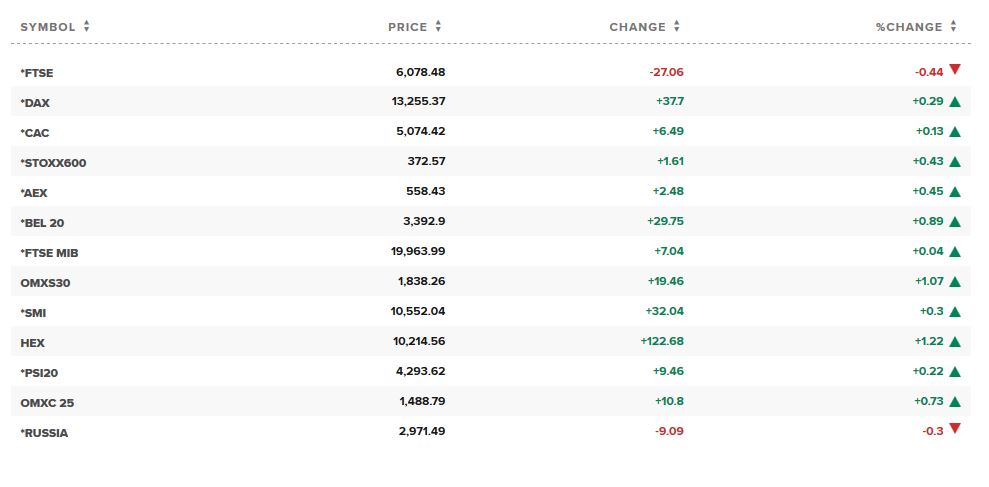Screen dimensions: 989x487
Task: Click the RUSSIA percent change -0.3
Action: [933, 431]
